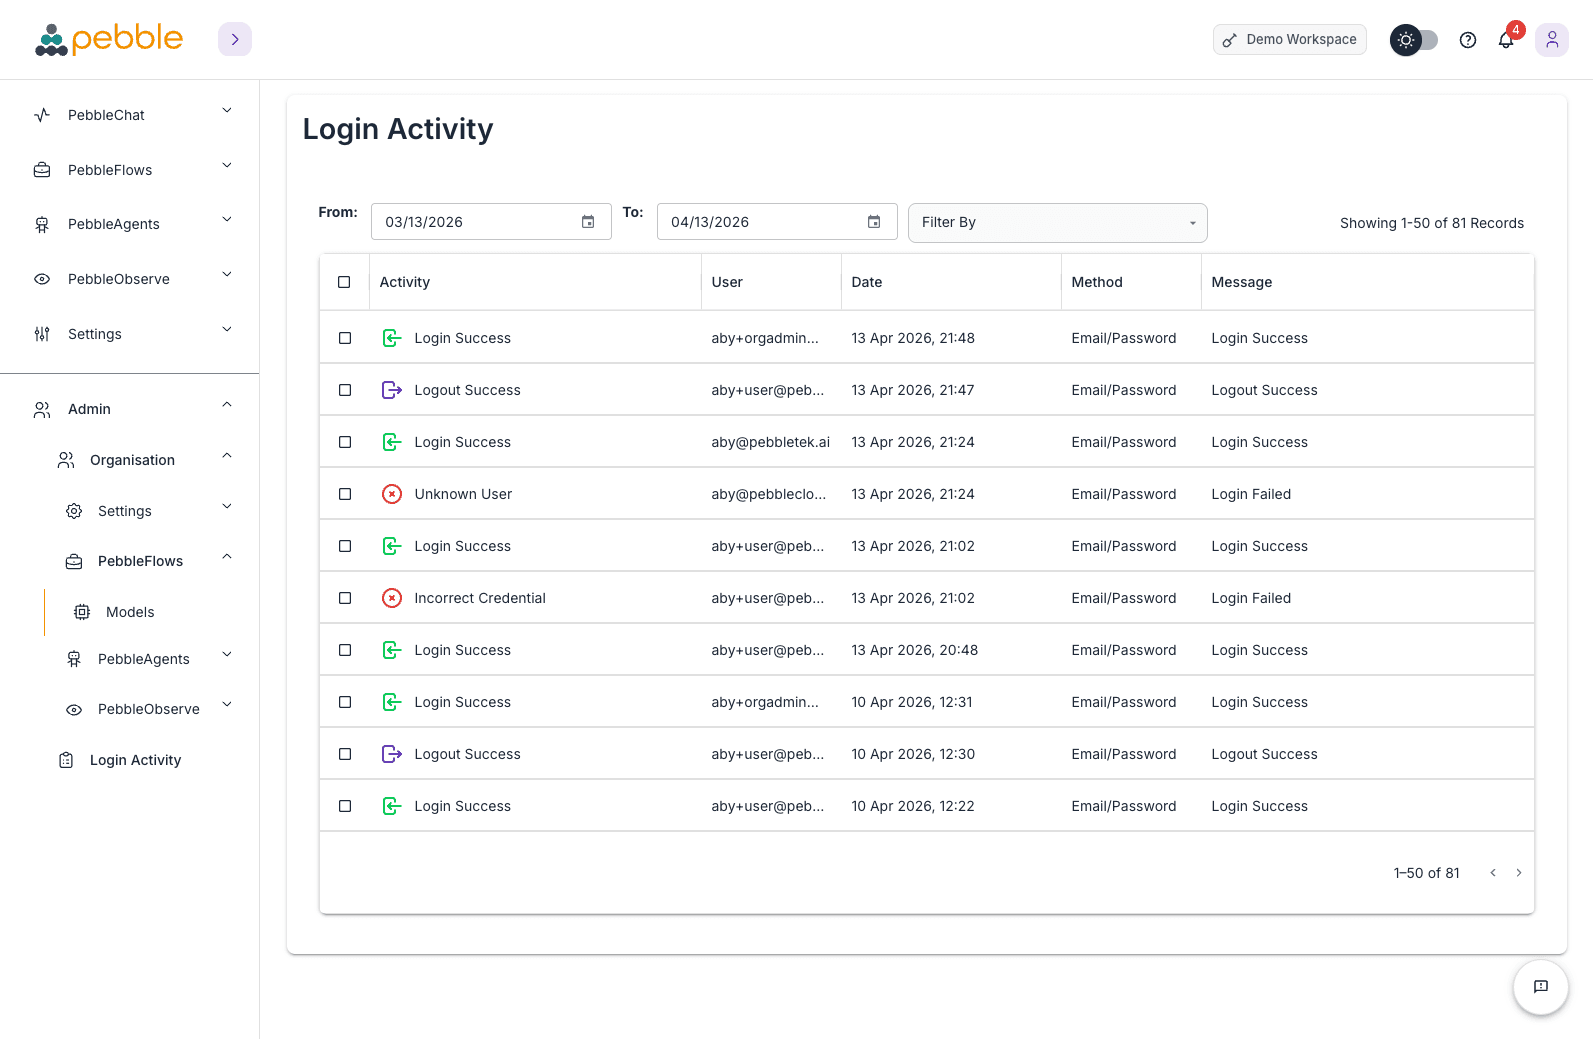
Task: Collapse the Admin section chevron
Action: pyautogui.click(x=227, y=405)
